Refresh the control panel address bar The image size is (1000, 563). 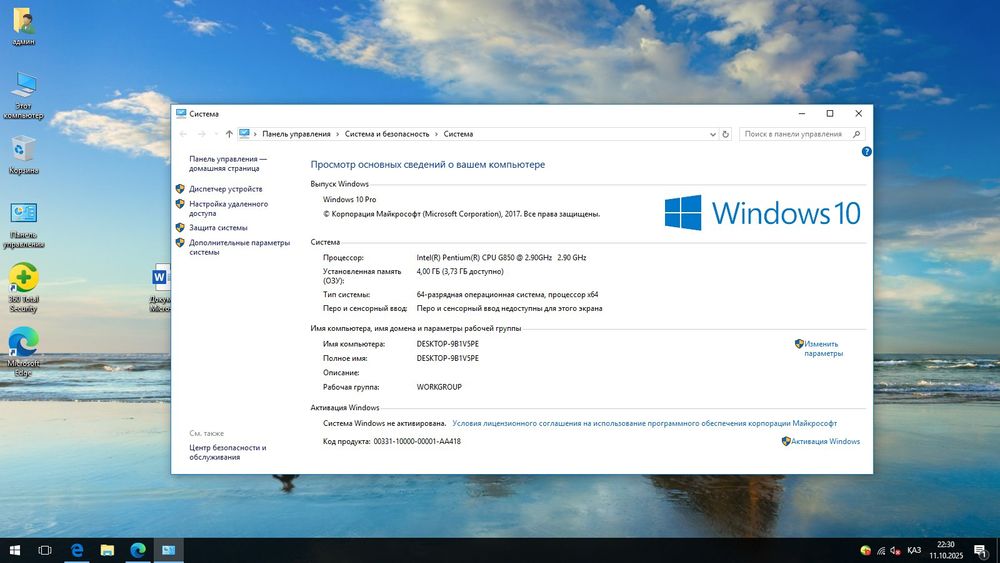point(725,135)
